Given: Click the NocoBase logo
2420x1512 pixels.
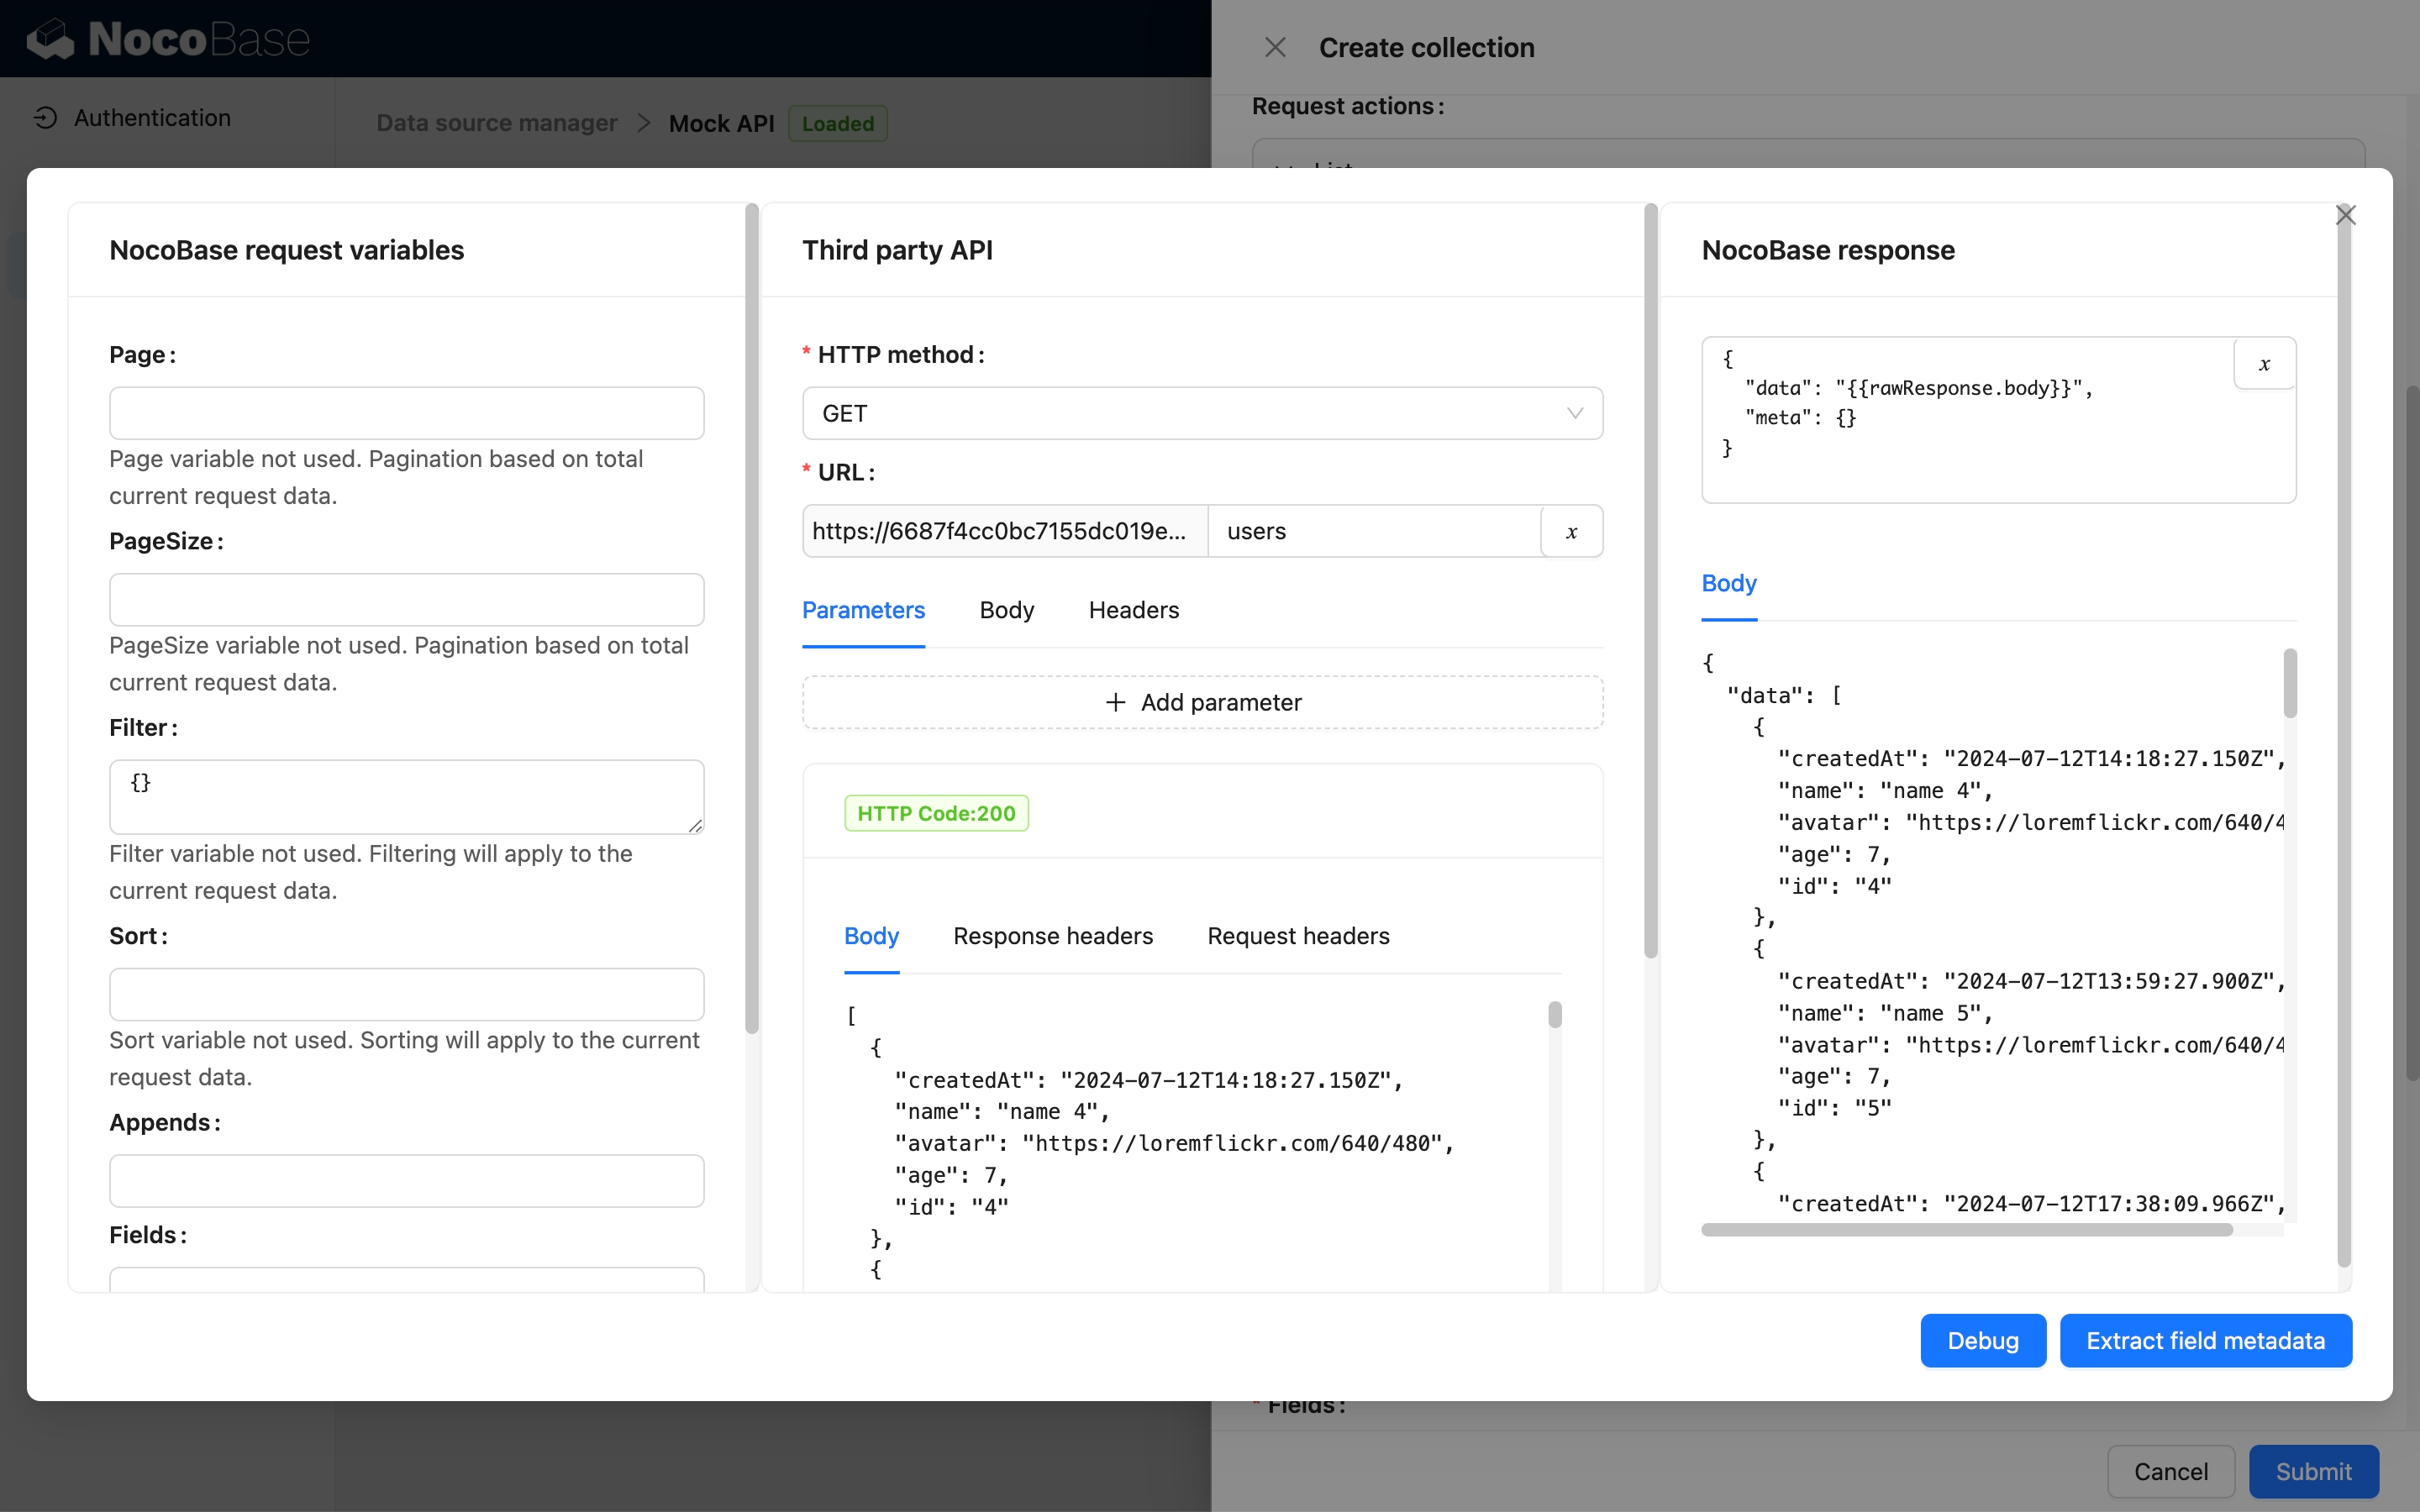Looking at the screenshot, I should point(168,39).
